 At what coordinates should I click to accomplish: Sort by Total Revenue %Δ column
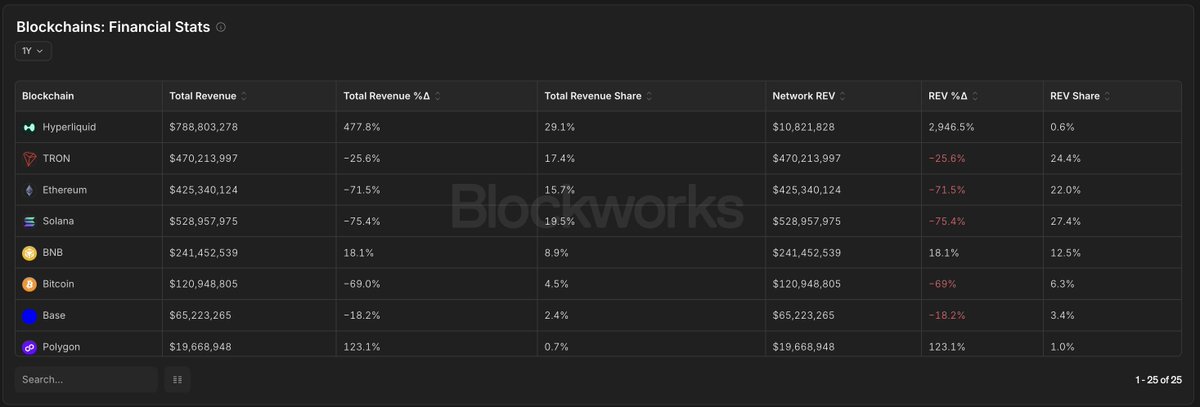(438, 96)
